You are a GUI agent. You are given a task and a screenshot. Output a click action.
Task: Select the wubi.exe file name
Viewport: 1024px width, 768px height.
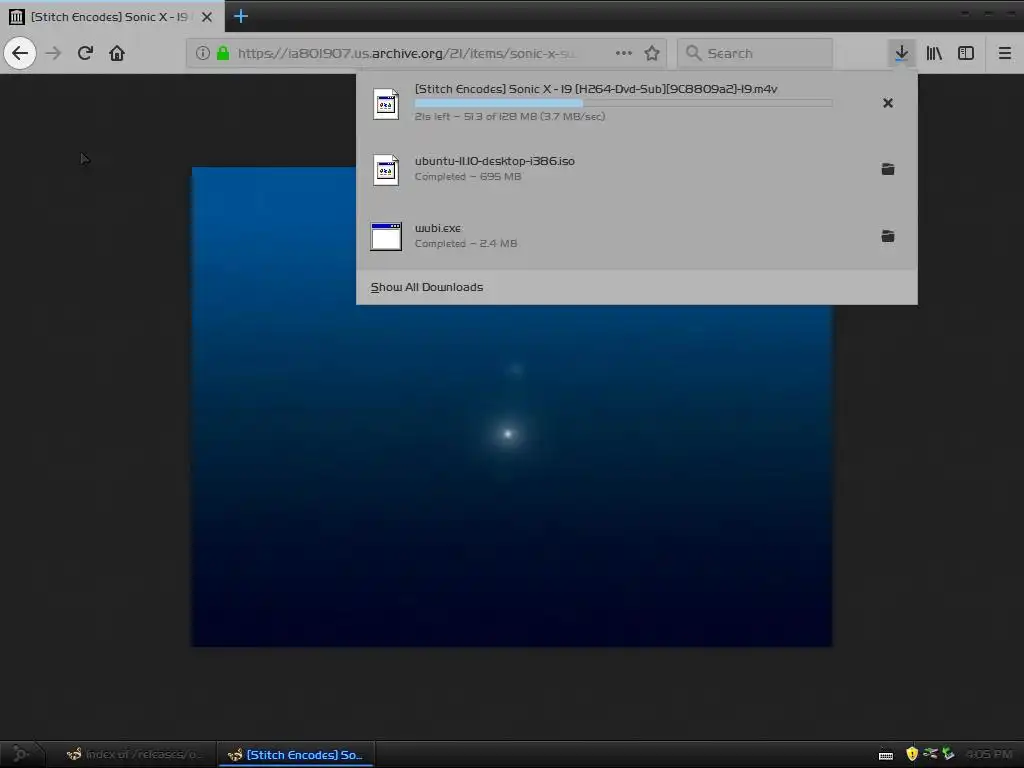438,228
